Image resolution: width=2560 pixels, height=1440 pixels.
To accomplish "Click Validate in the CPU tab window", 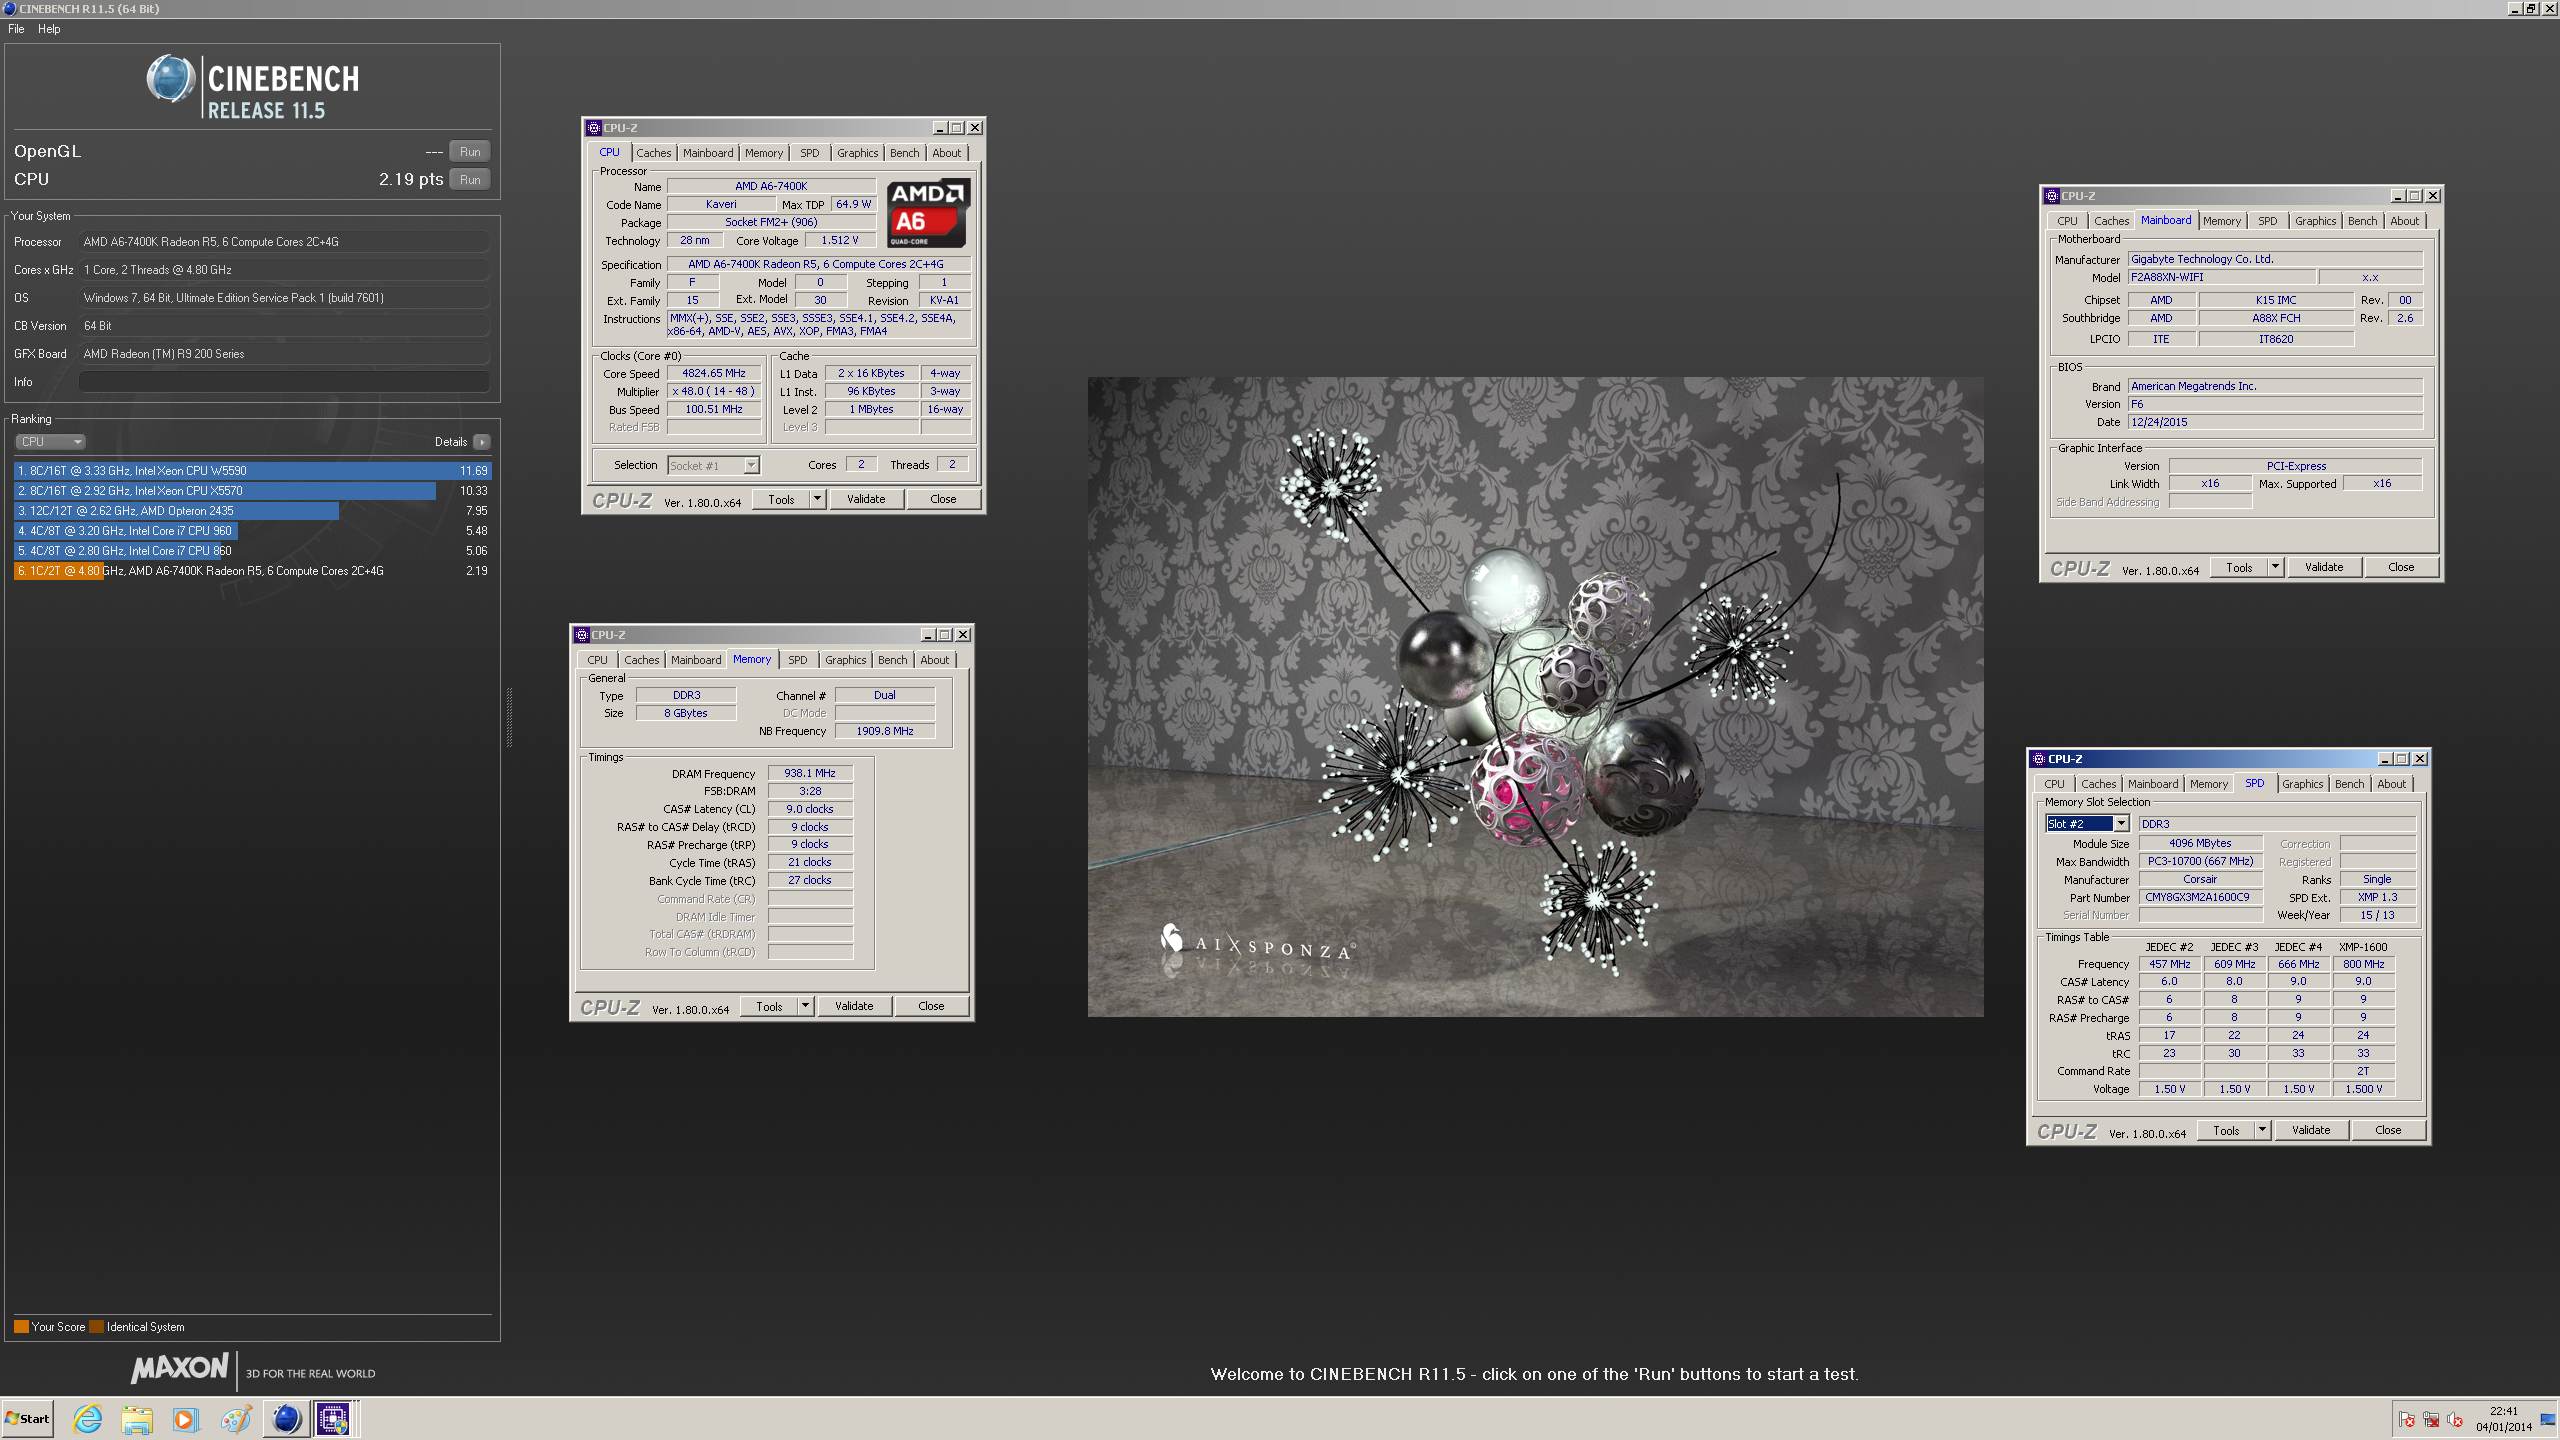I will [866, 499].
